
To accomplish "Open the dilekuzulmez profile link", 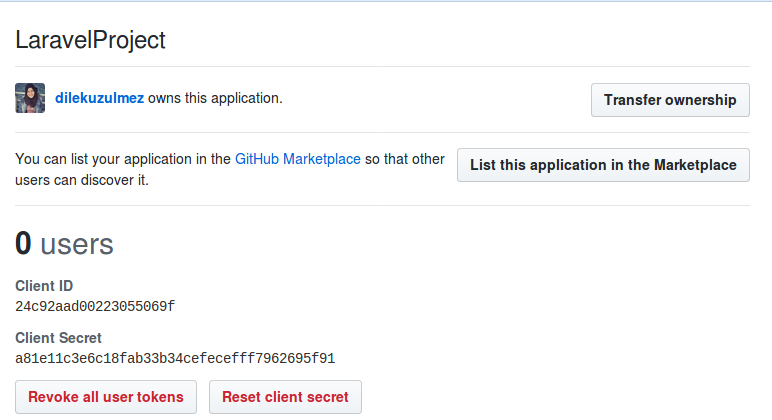I will (99, 98).
